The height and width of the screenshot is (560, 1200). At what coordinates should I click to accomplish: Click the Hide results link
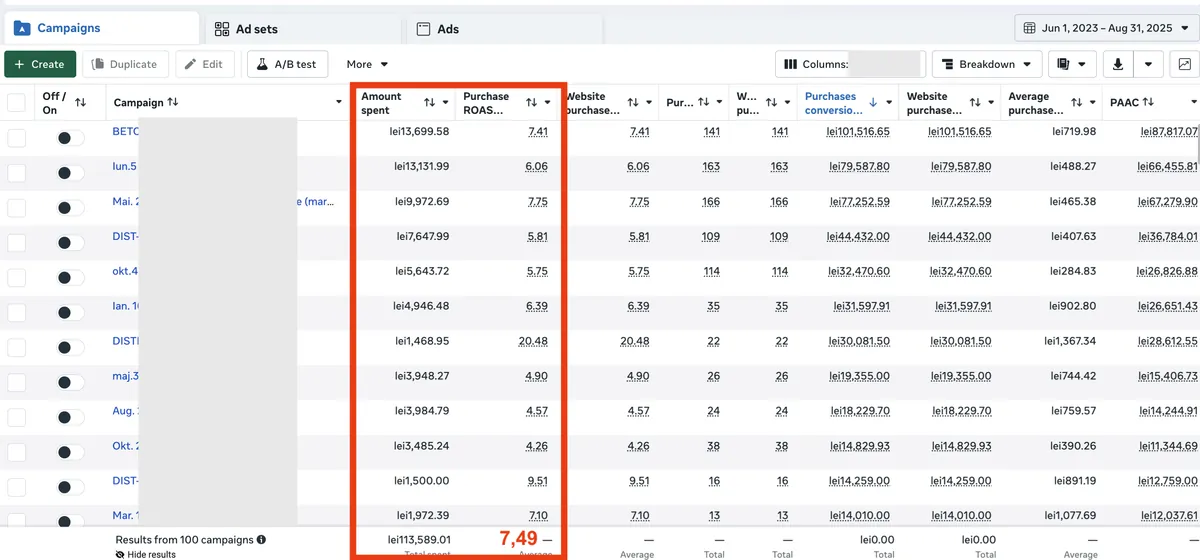pos(146,554)
